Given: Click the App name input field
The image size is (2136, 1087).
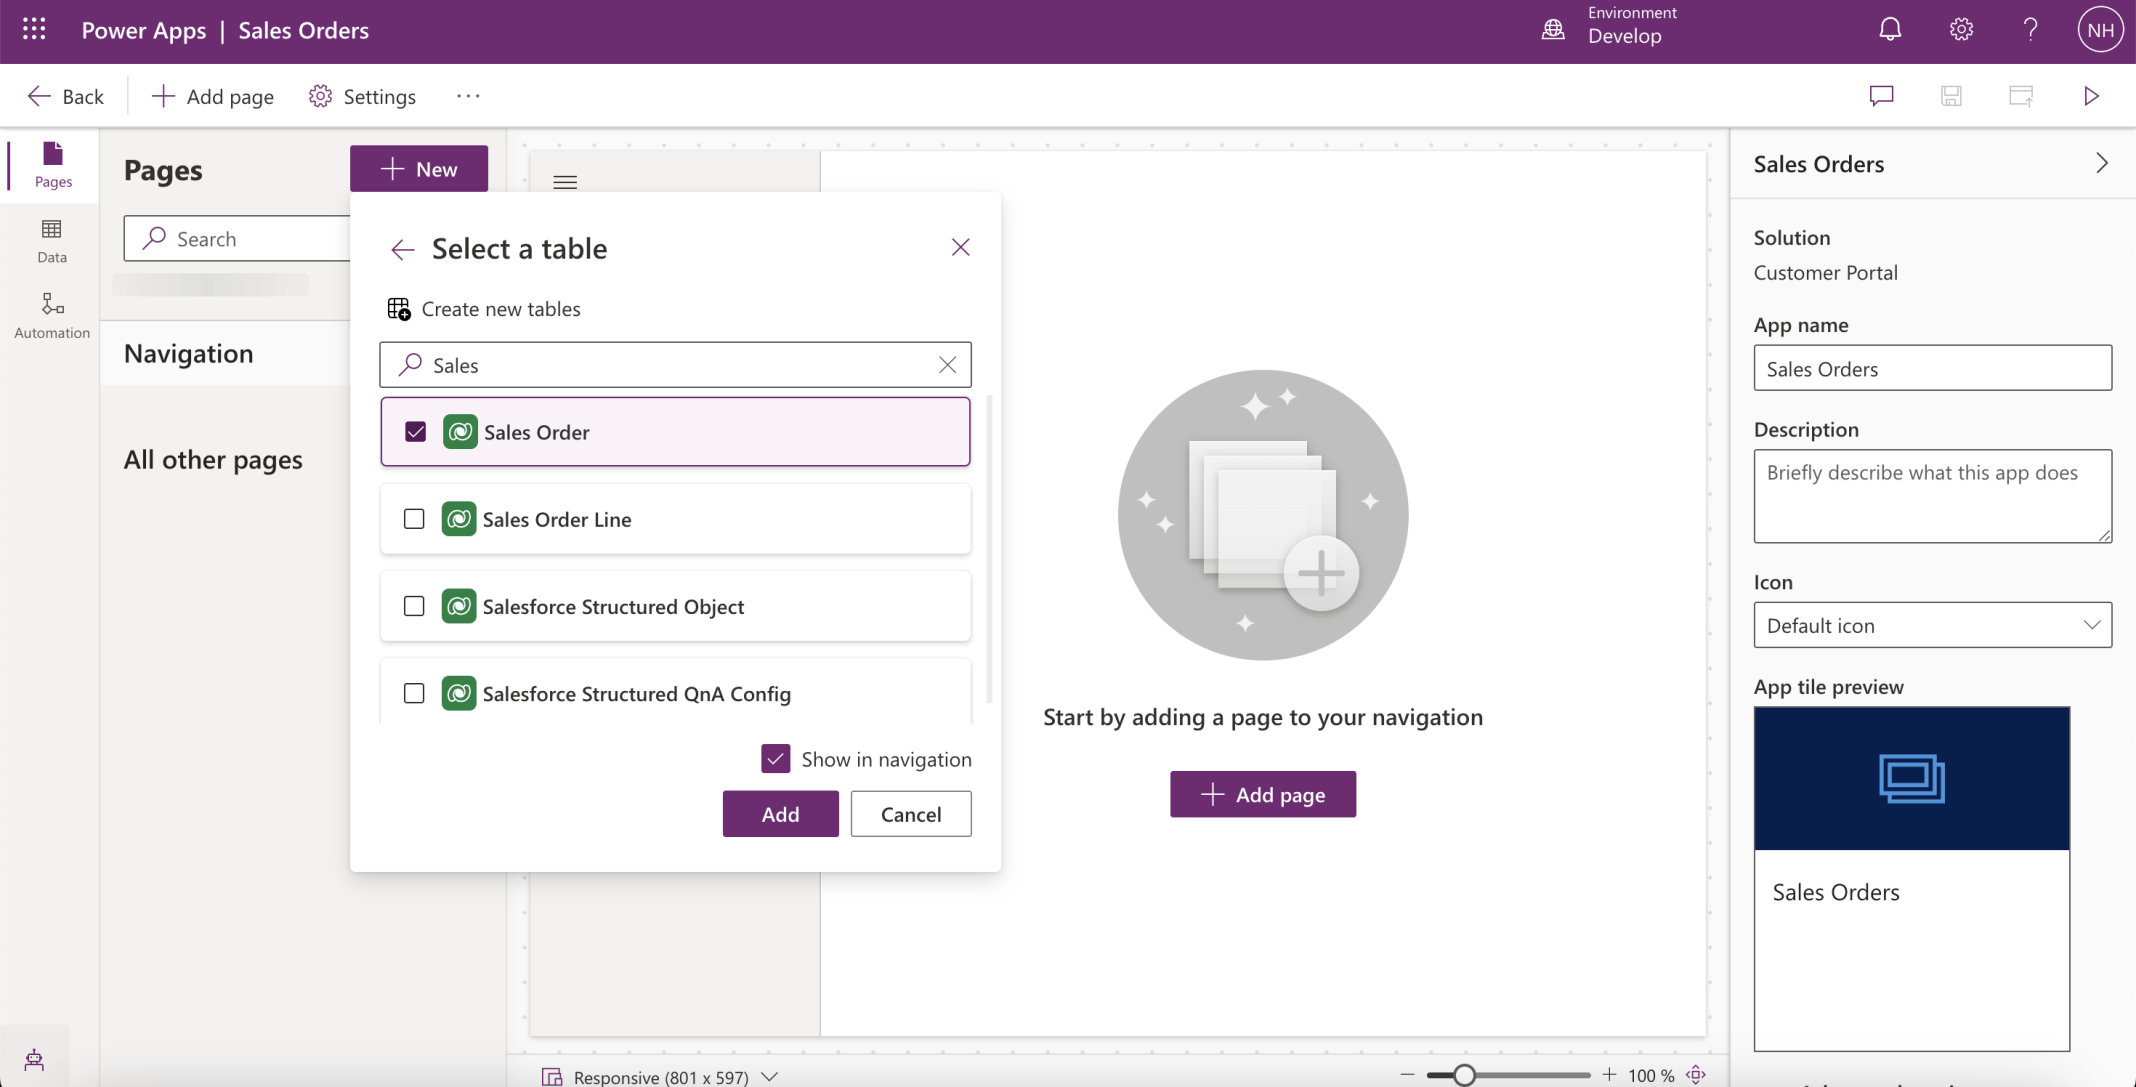Looking at the screenshot, I should 1932,368.
